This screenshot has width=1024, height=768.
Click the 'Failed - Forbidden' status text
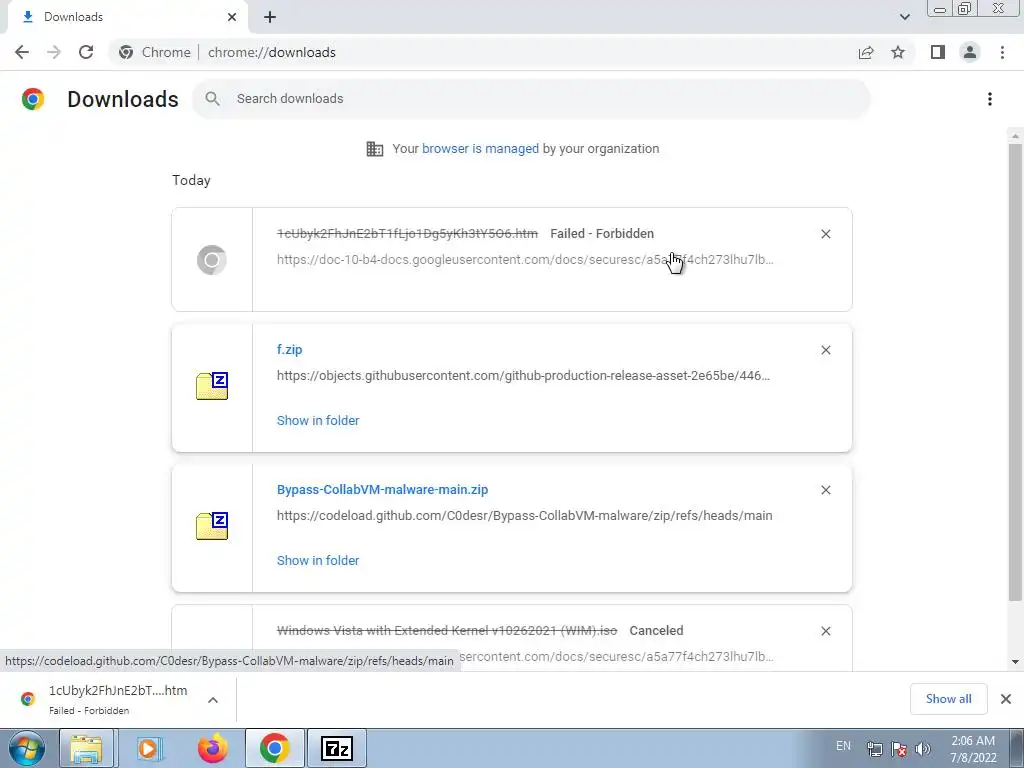pos(601,234)
